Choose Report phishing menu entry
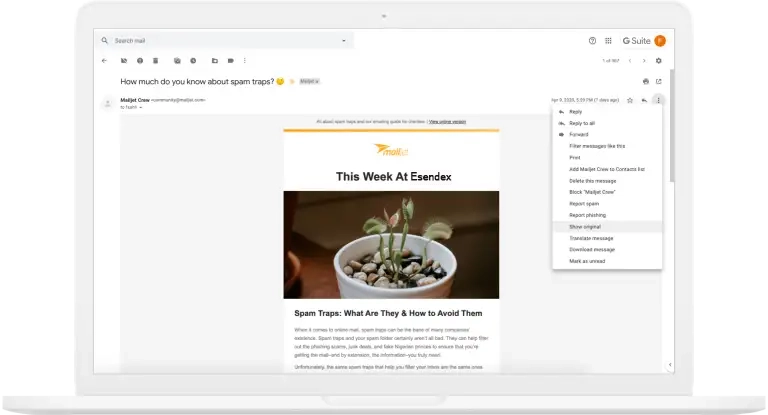This screenshot has height=415, width=768. 607,215
